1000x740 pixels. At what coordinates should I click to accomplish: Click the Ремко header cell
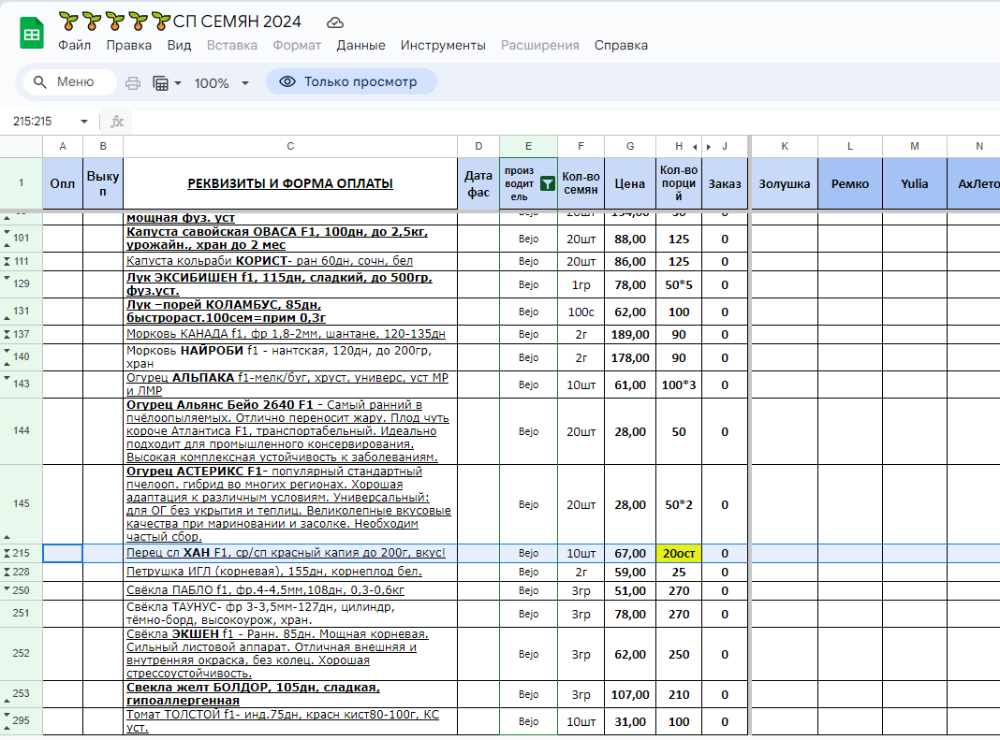(x=850, y=184)
